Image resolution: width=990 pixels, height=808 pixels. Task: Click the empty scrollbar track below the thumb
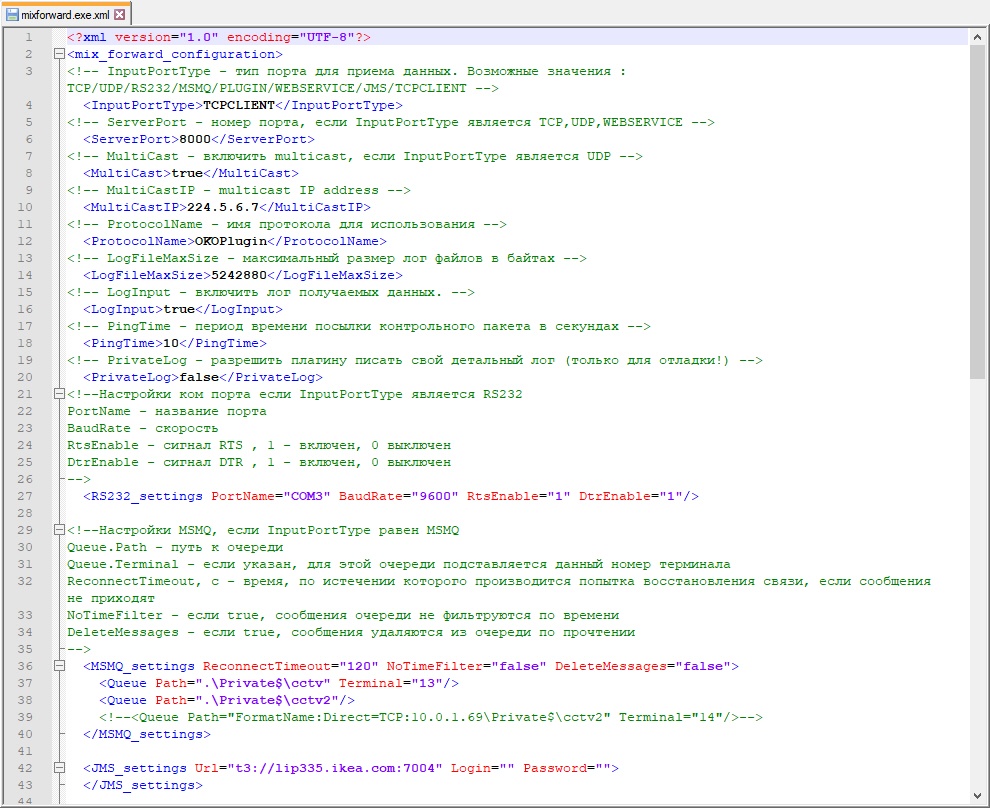[x=978, y=600]
